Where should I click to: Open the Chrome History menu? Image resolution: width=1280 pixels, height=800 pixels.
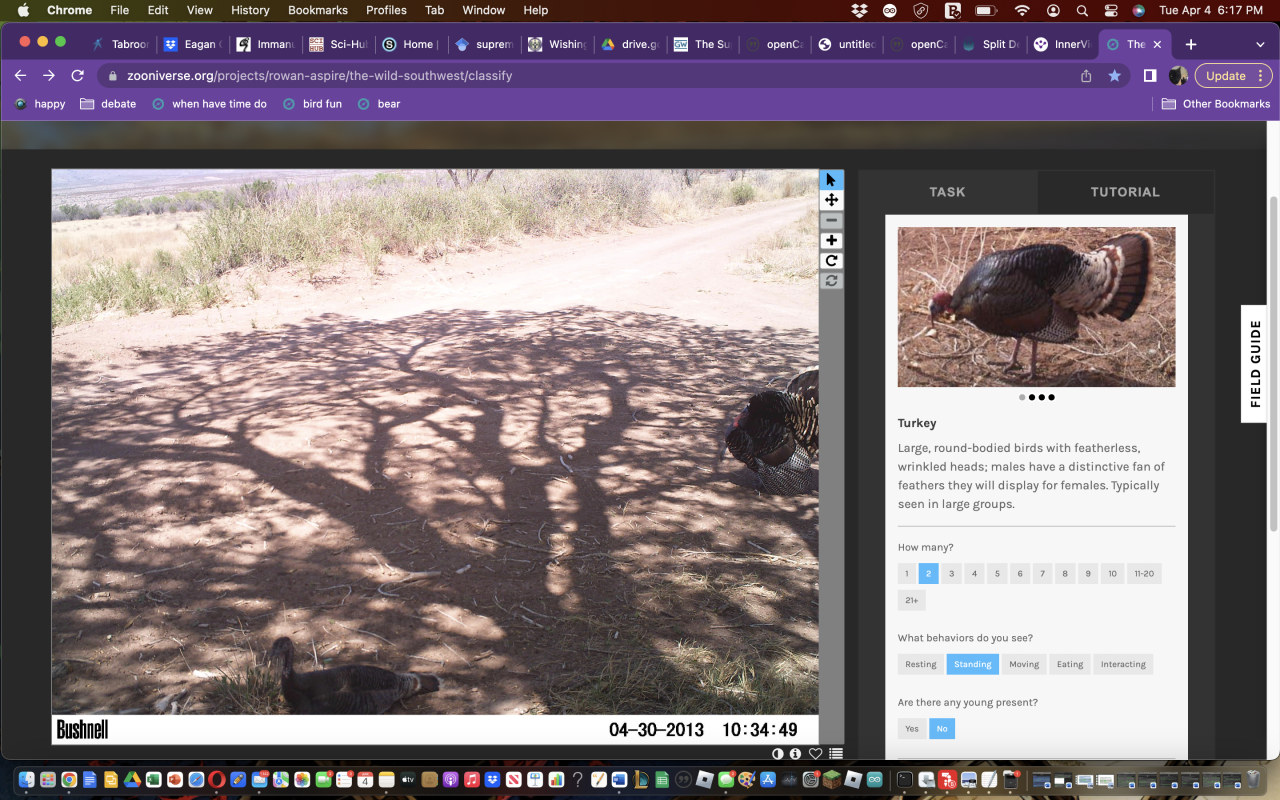click(250, 10)
